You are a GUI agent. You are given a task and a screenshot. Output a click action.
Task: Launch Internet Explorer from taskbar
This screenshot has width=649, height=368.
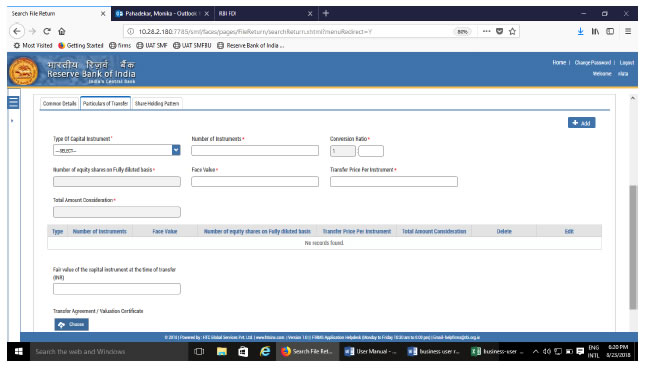[x=265, y=351]
